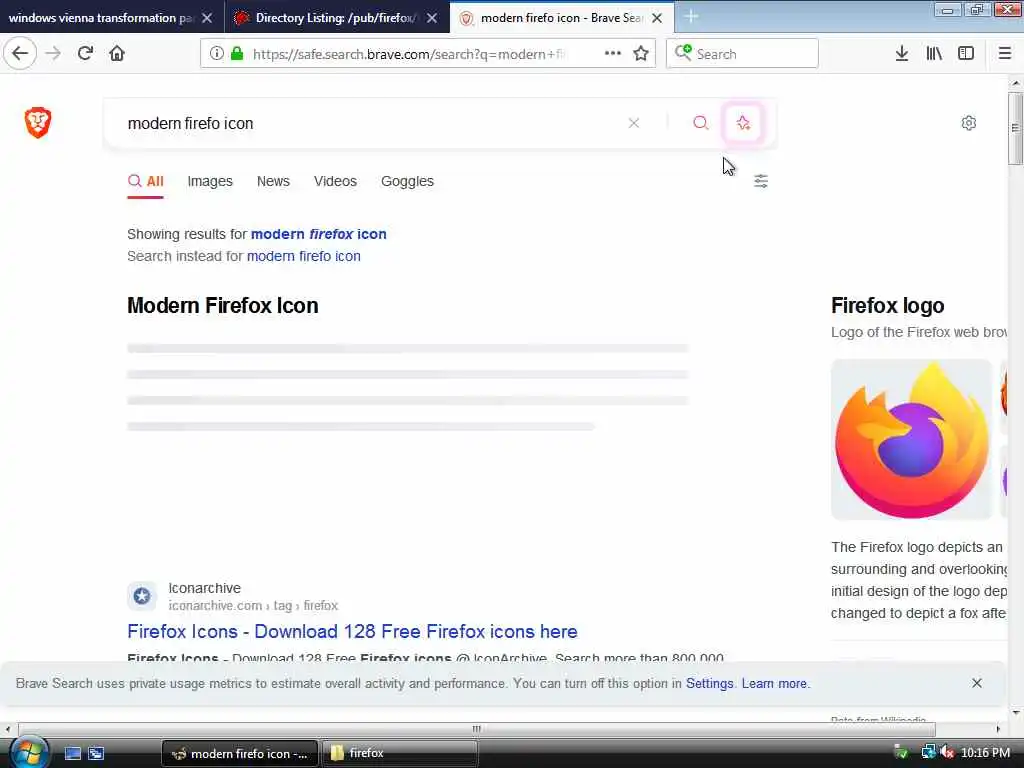This screenshot has height=768, width=1024.
Task: Open the Firefox hamburger menu
Action: tap(1005, 54)
